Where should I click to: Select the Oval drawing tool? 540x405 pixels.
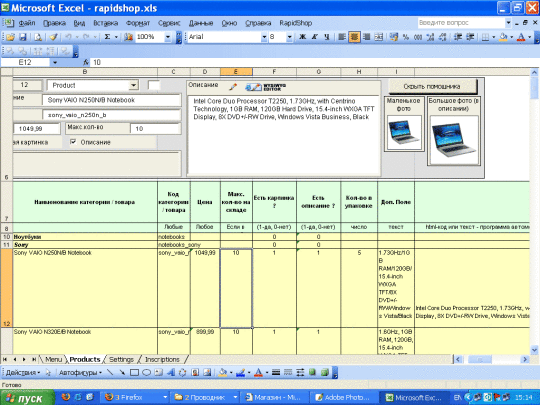point(146,372)
